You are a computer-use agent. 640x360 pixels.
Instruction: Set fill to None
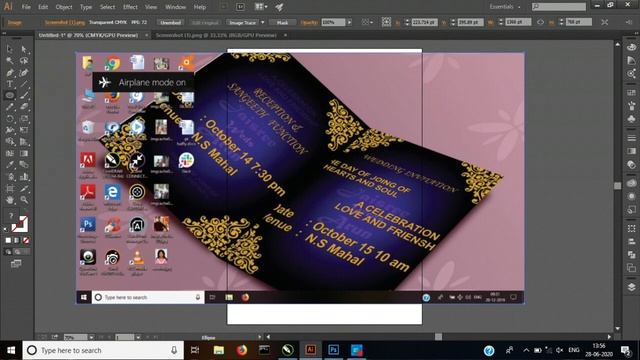click(26, 240)
